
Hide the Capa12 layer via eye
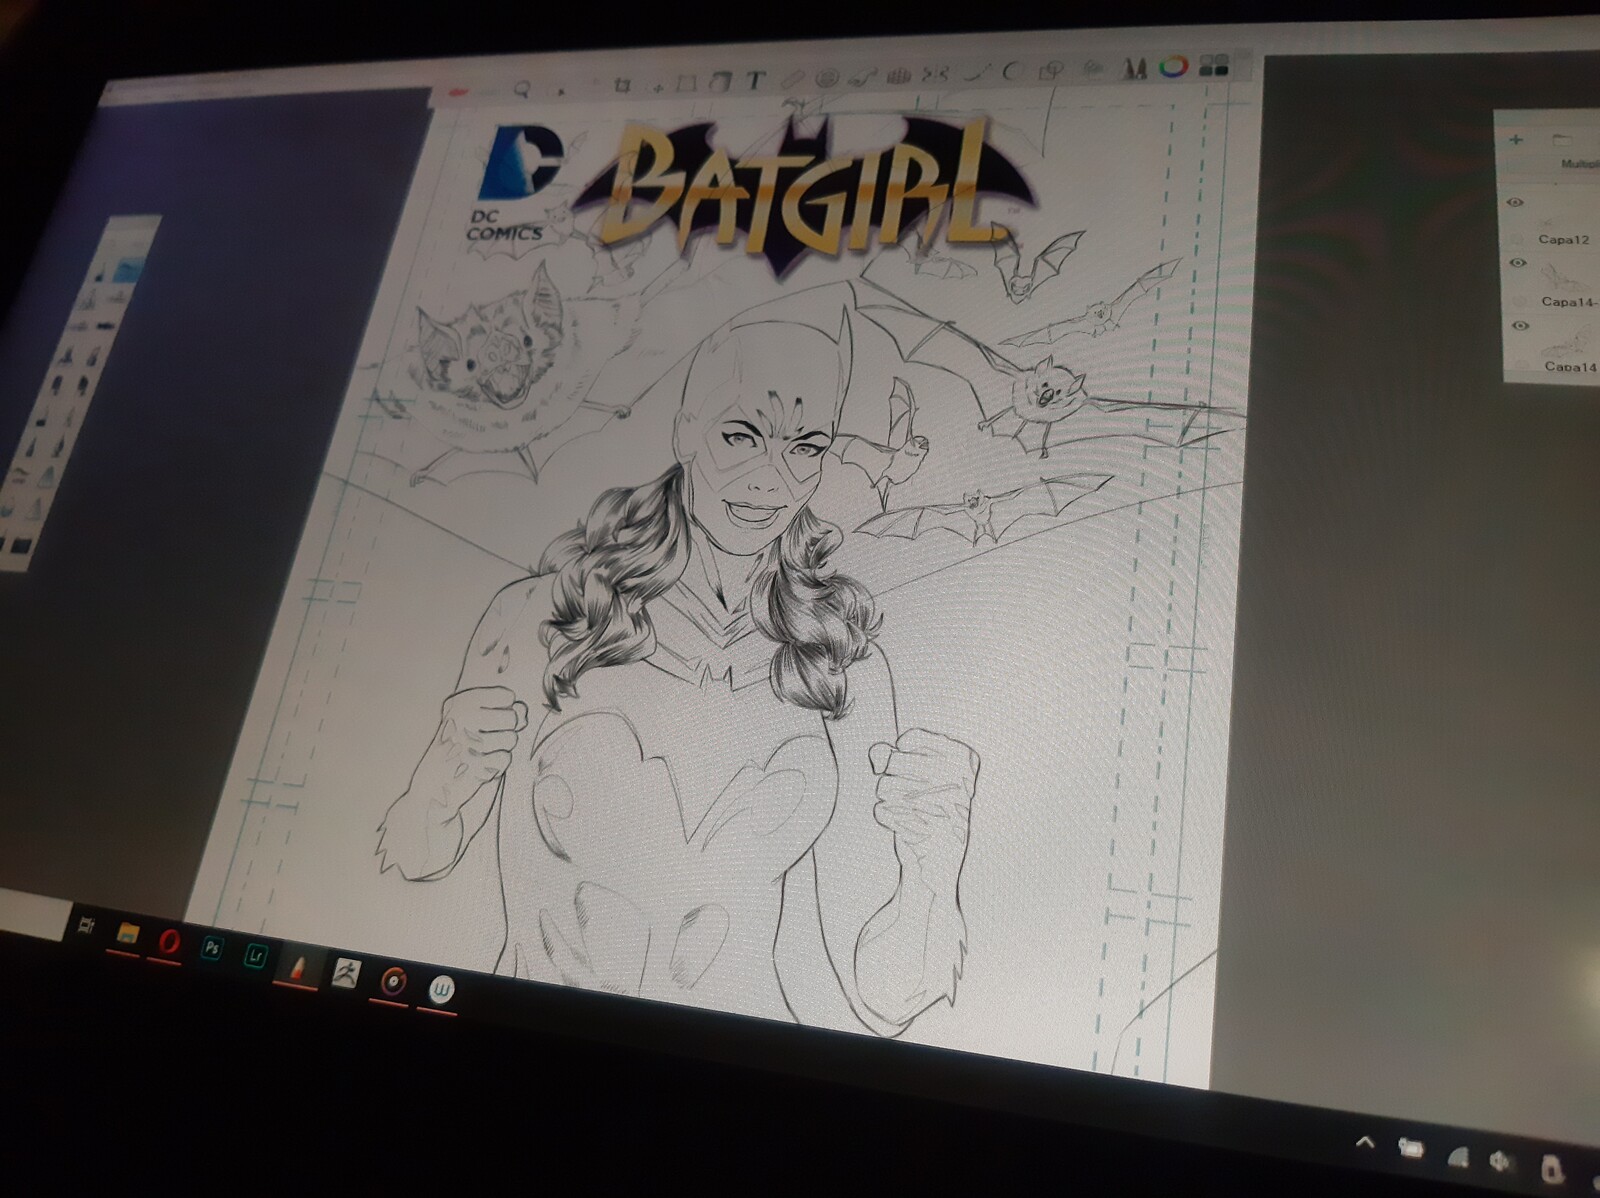(1515, 202)
